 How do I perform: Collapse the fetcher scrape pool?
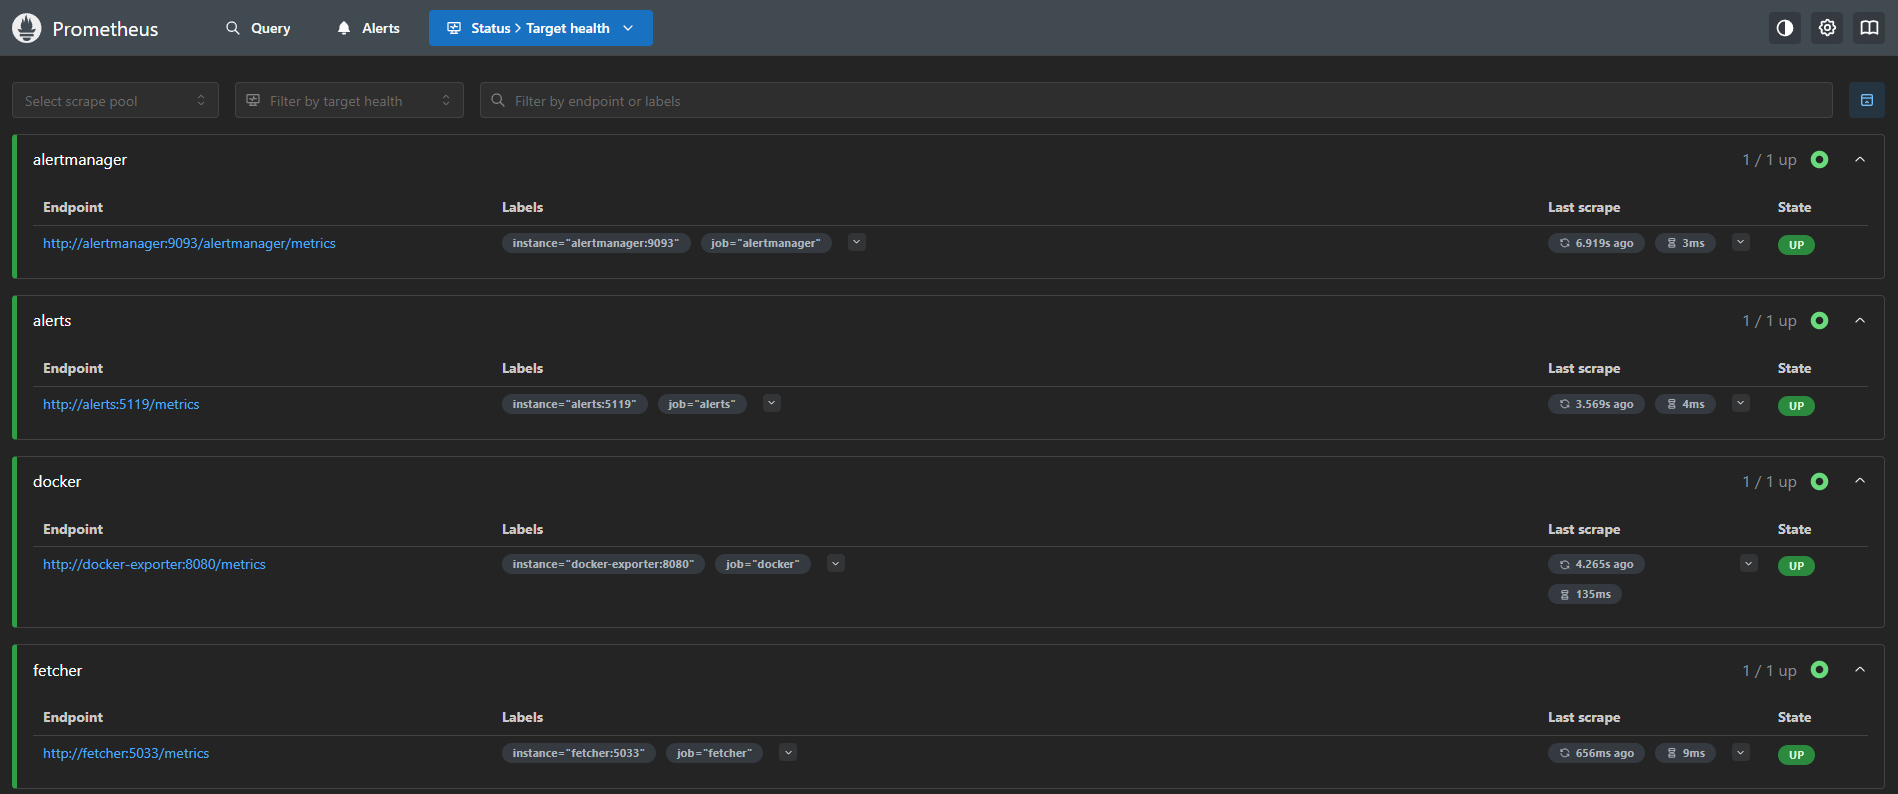1860,670
